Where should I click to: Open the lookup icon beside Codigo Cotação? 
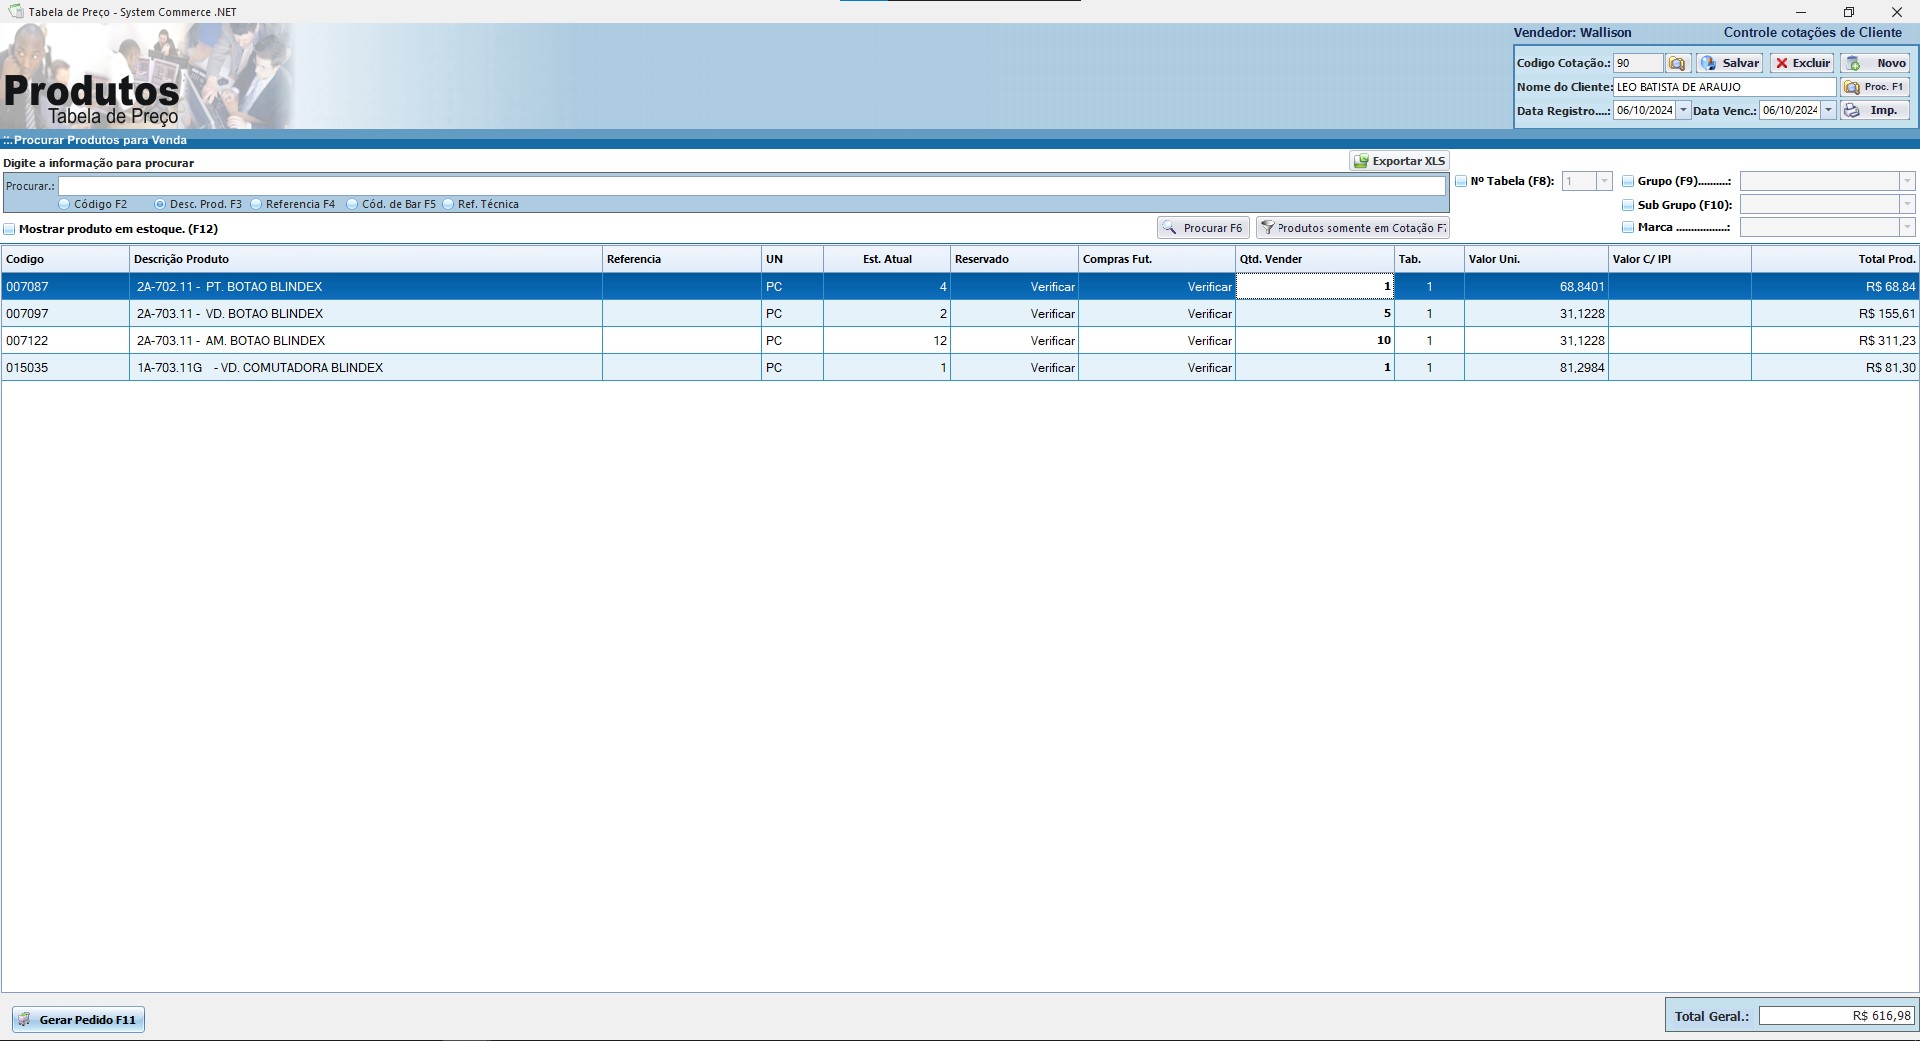(1677, 63)
